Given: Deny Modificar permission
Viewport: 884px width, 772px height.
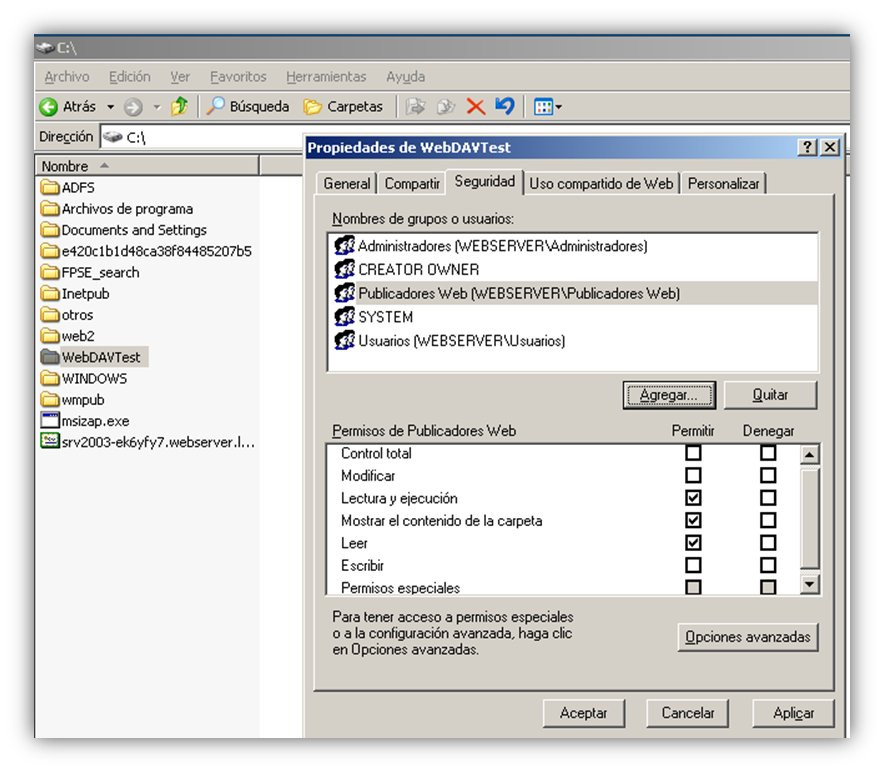Looking at the screenshot, I should 768,475.
